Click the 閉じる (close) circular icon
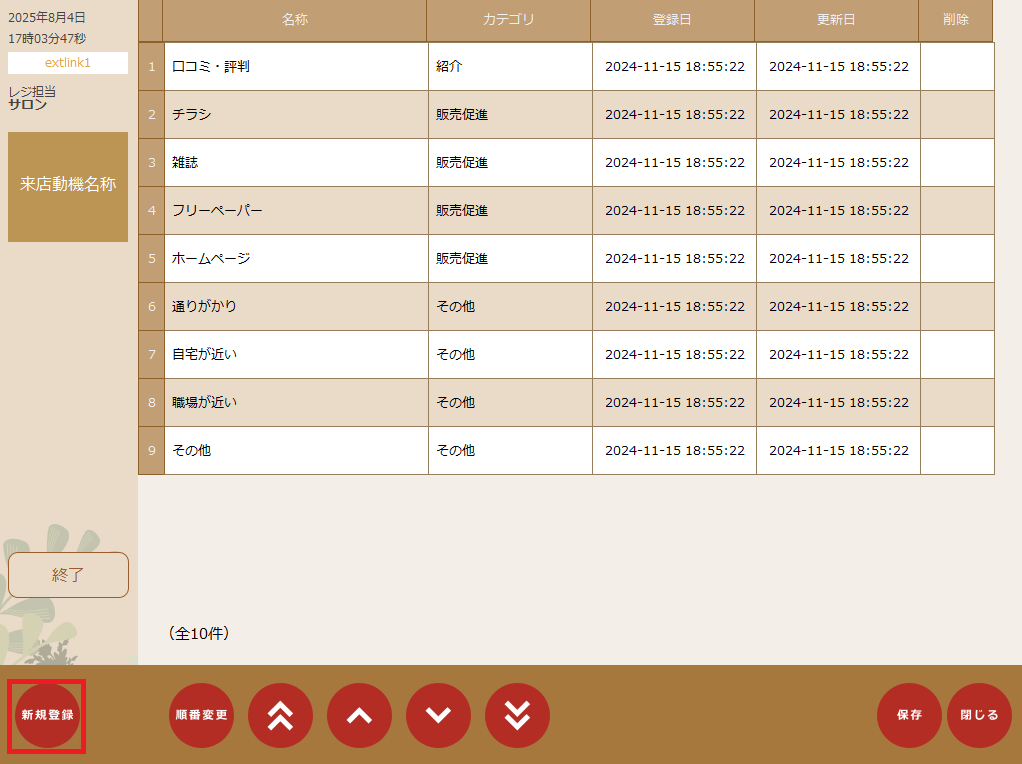 point(978,716)
